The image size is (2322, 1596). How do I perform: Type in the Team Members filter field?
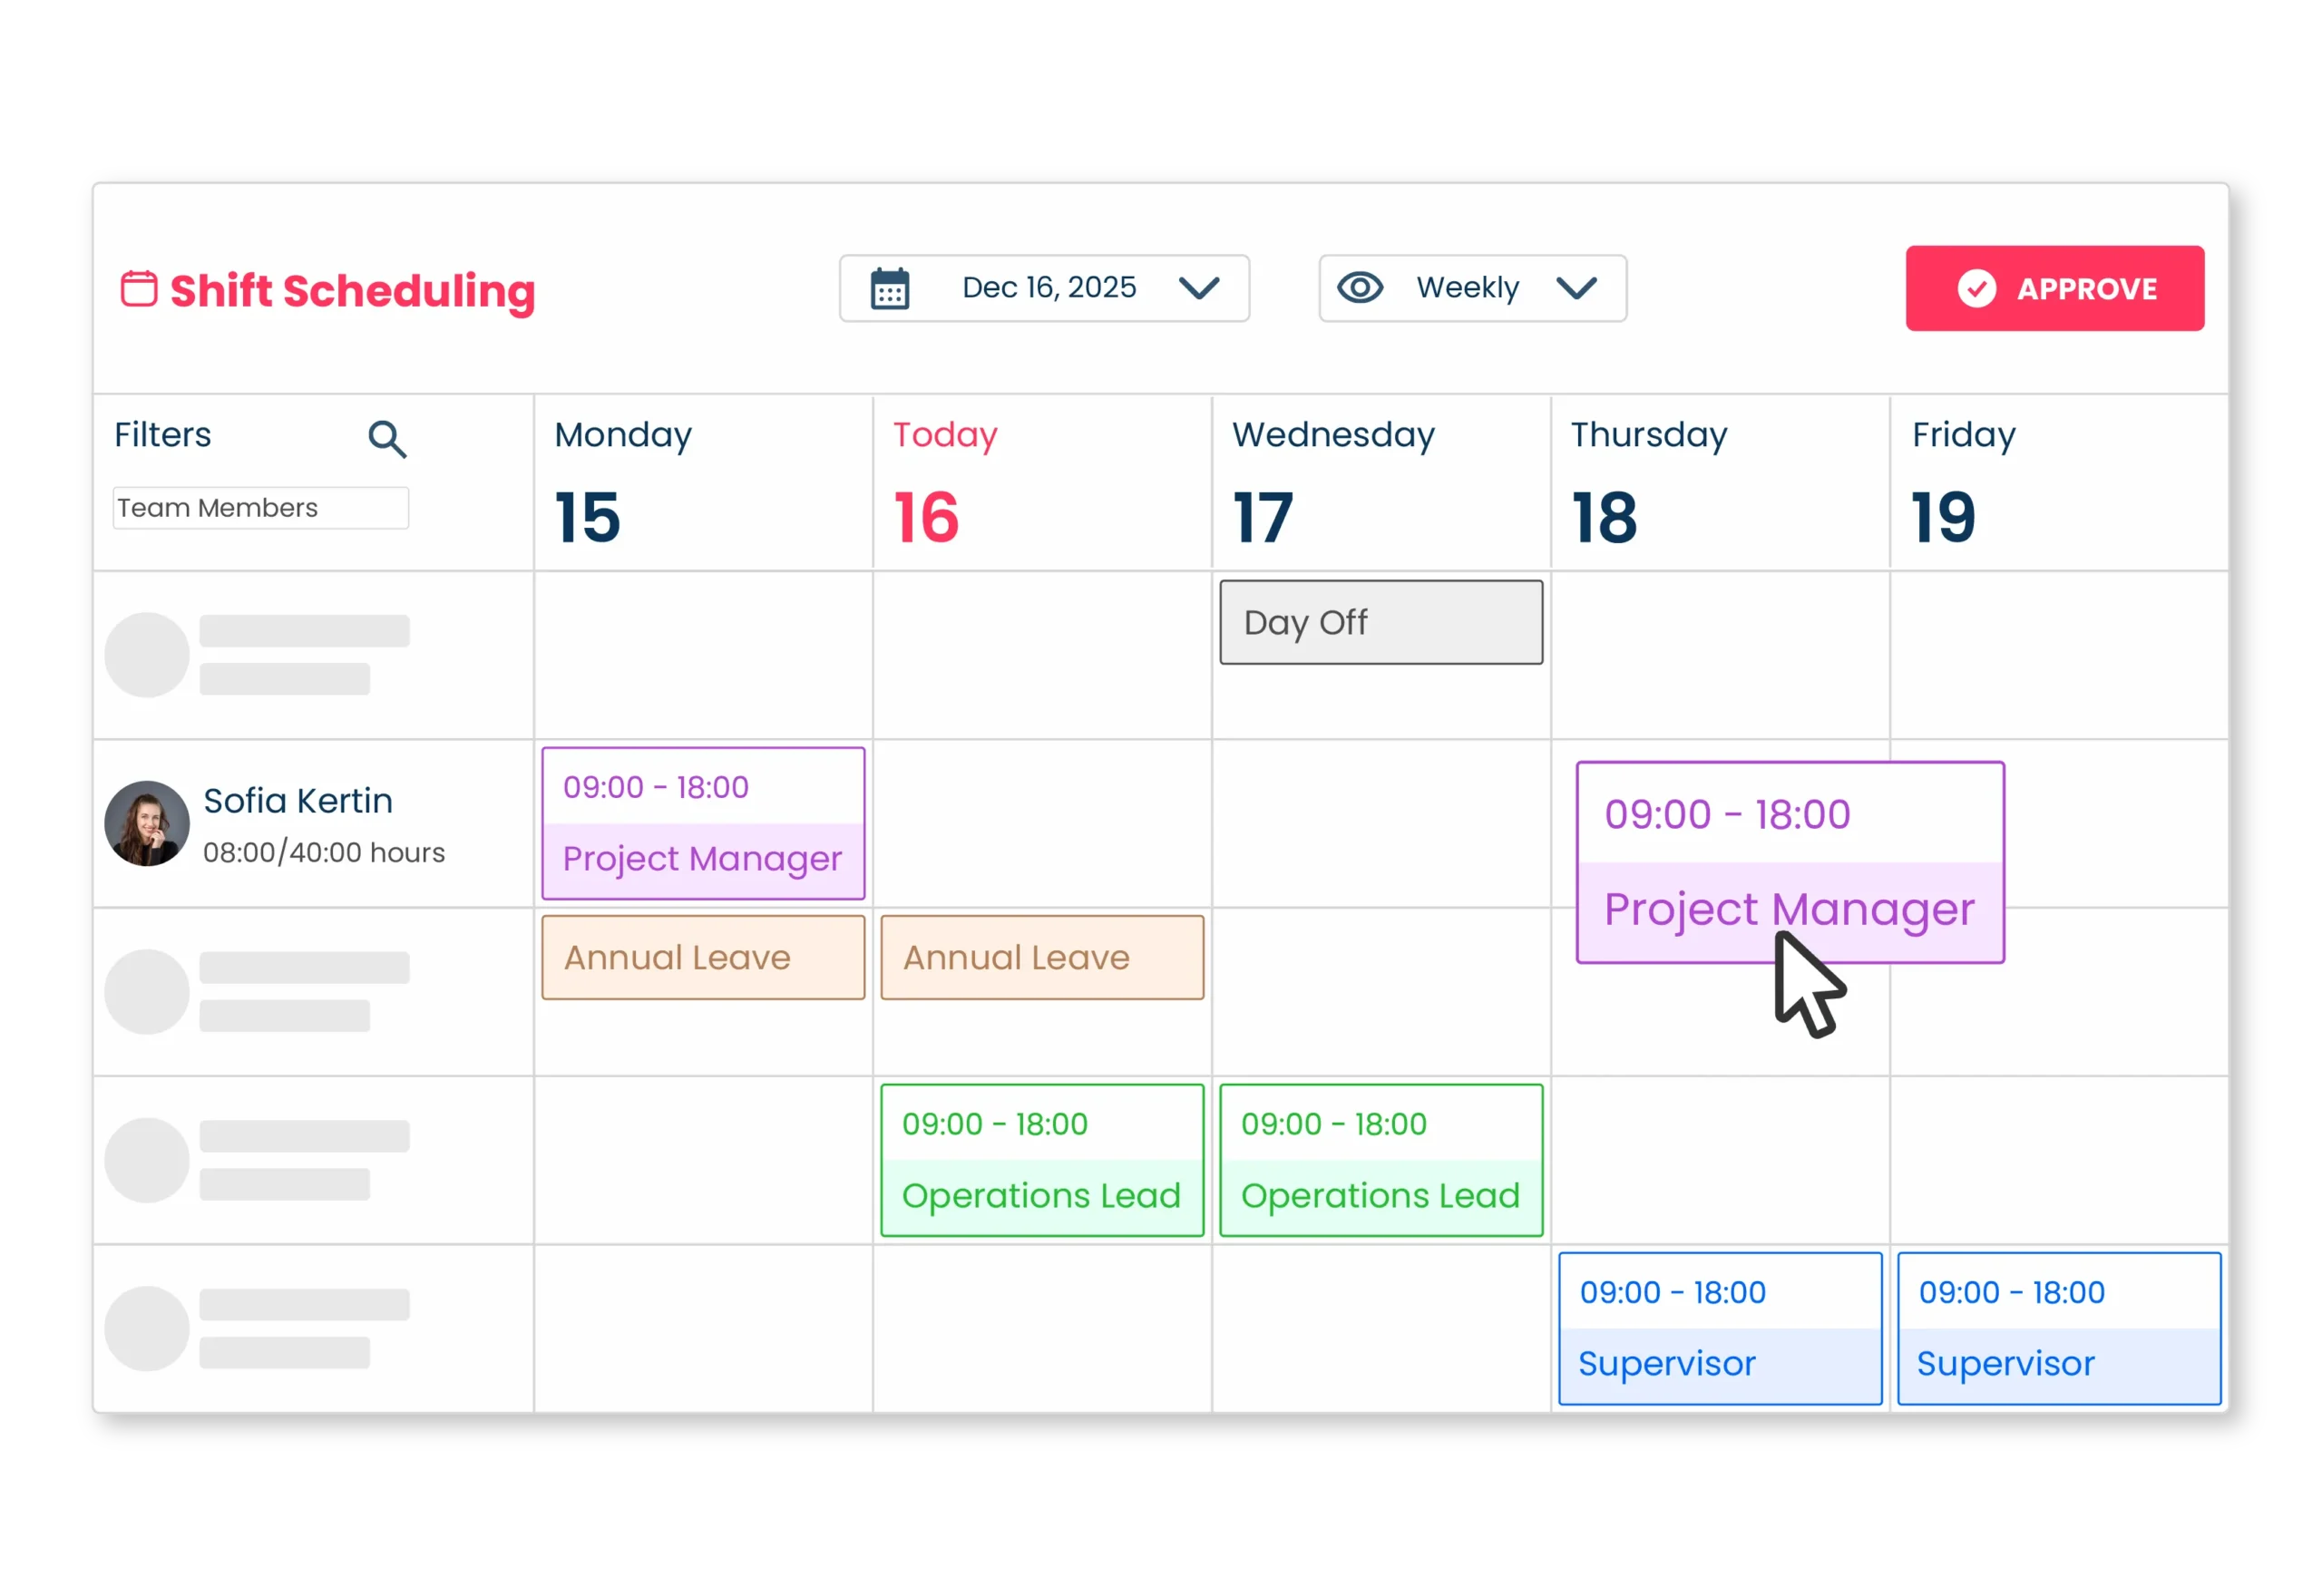[260, 508]
